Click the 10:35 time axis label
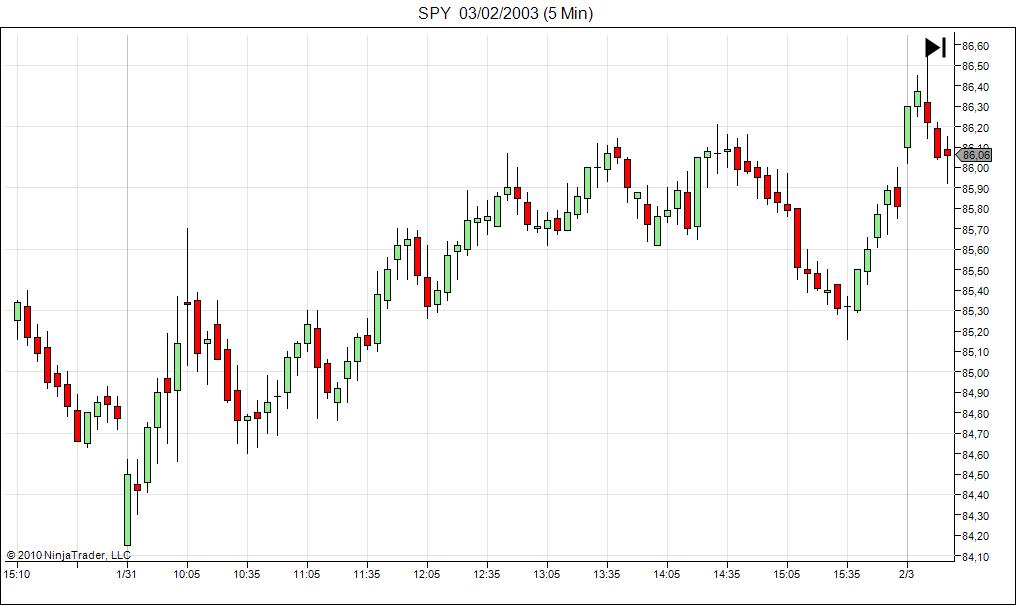This screenshot has width=1016, height=605. [246, 574]
